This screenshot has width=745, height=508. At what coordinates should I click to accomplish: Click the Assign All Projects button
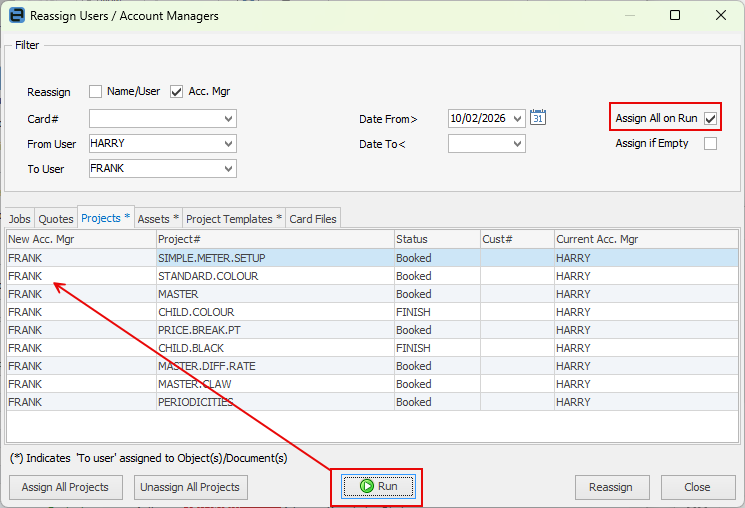click(x=66, y=487)
